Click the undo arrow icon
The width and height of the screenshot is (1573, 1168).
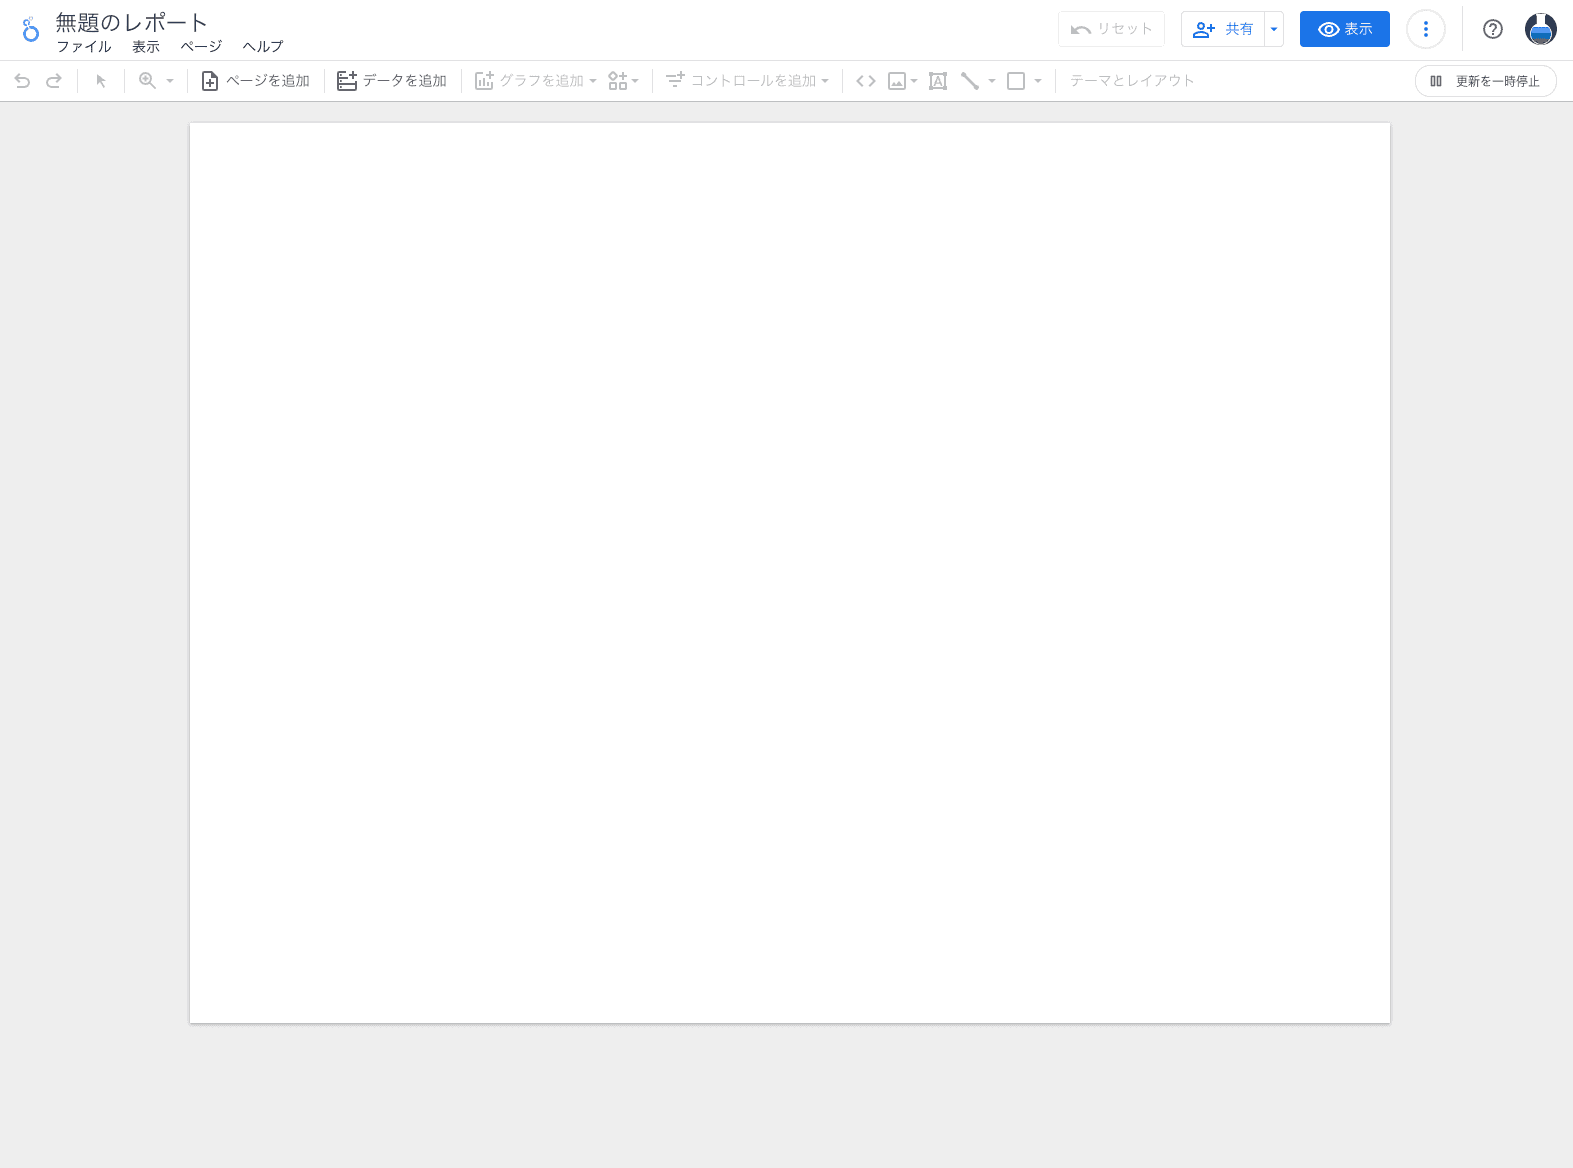pyautogui.click(x=22, y=81)
